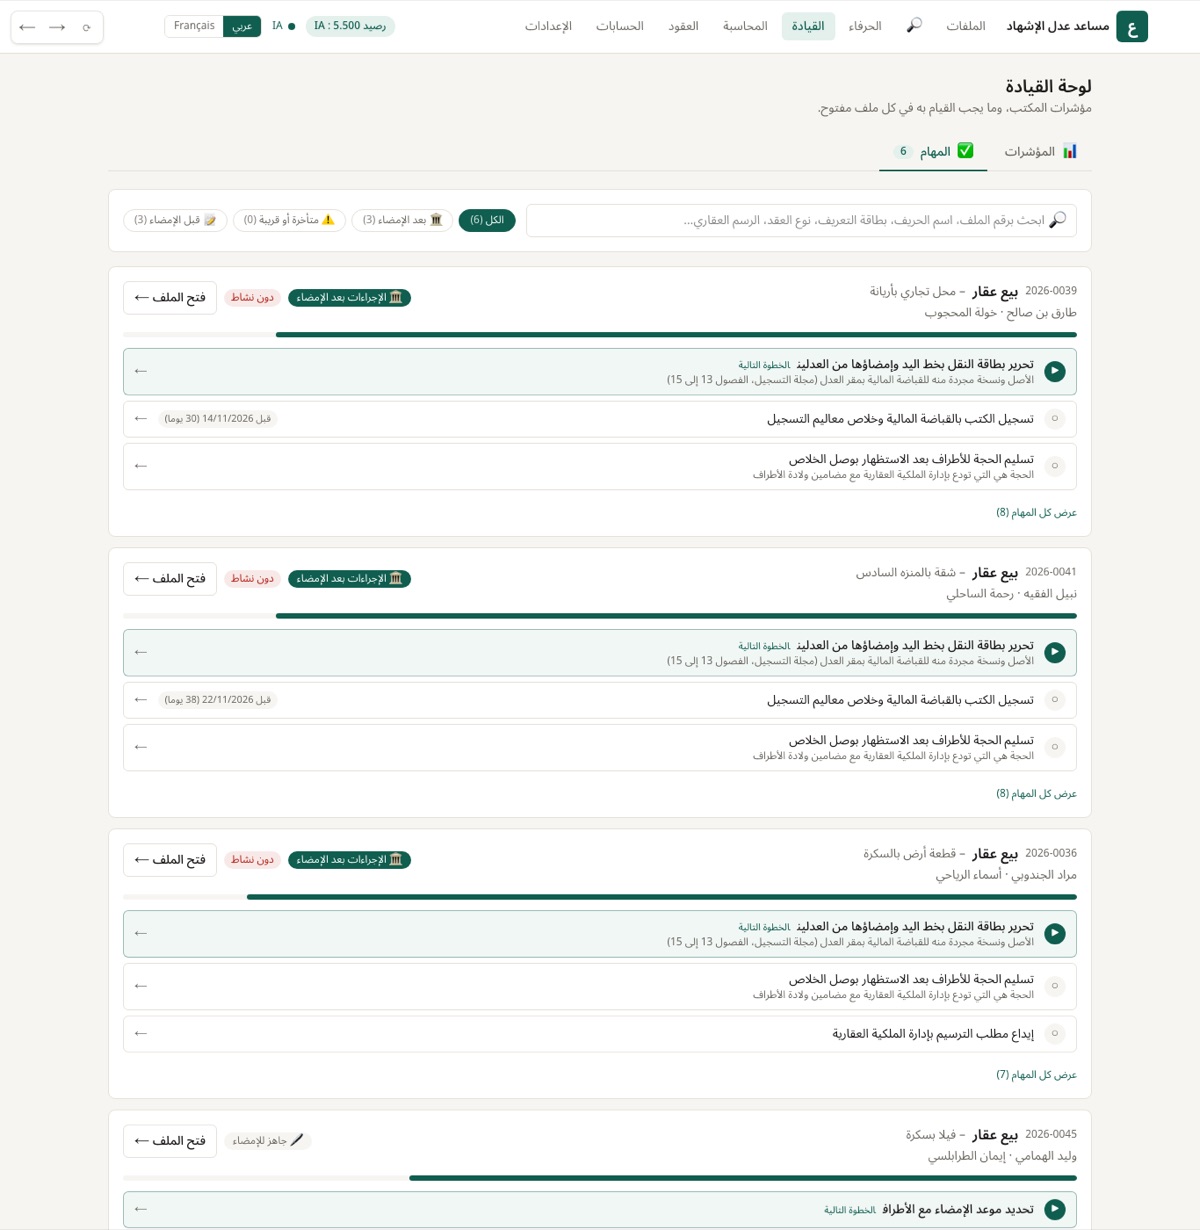Click play icon for task in file 2026-0041
Image resolution: width=1200 pixels, height=1230 pixels.
pos(1054,653)
